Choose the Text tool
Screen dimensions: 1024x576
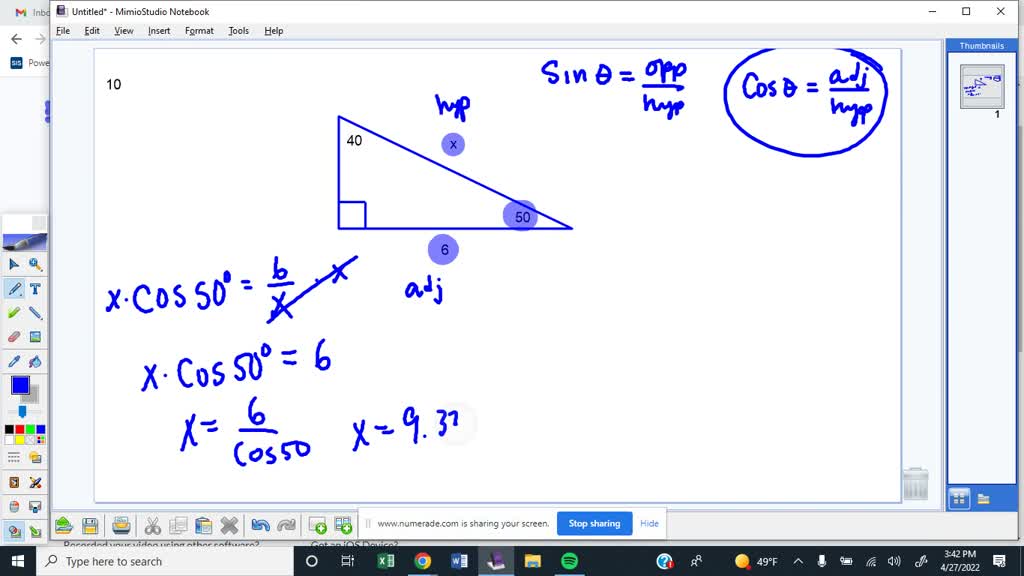pos(33,290)
